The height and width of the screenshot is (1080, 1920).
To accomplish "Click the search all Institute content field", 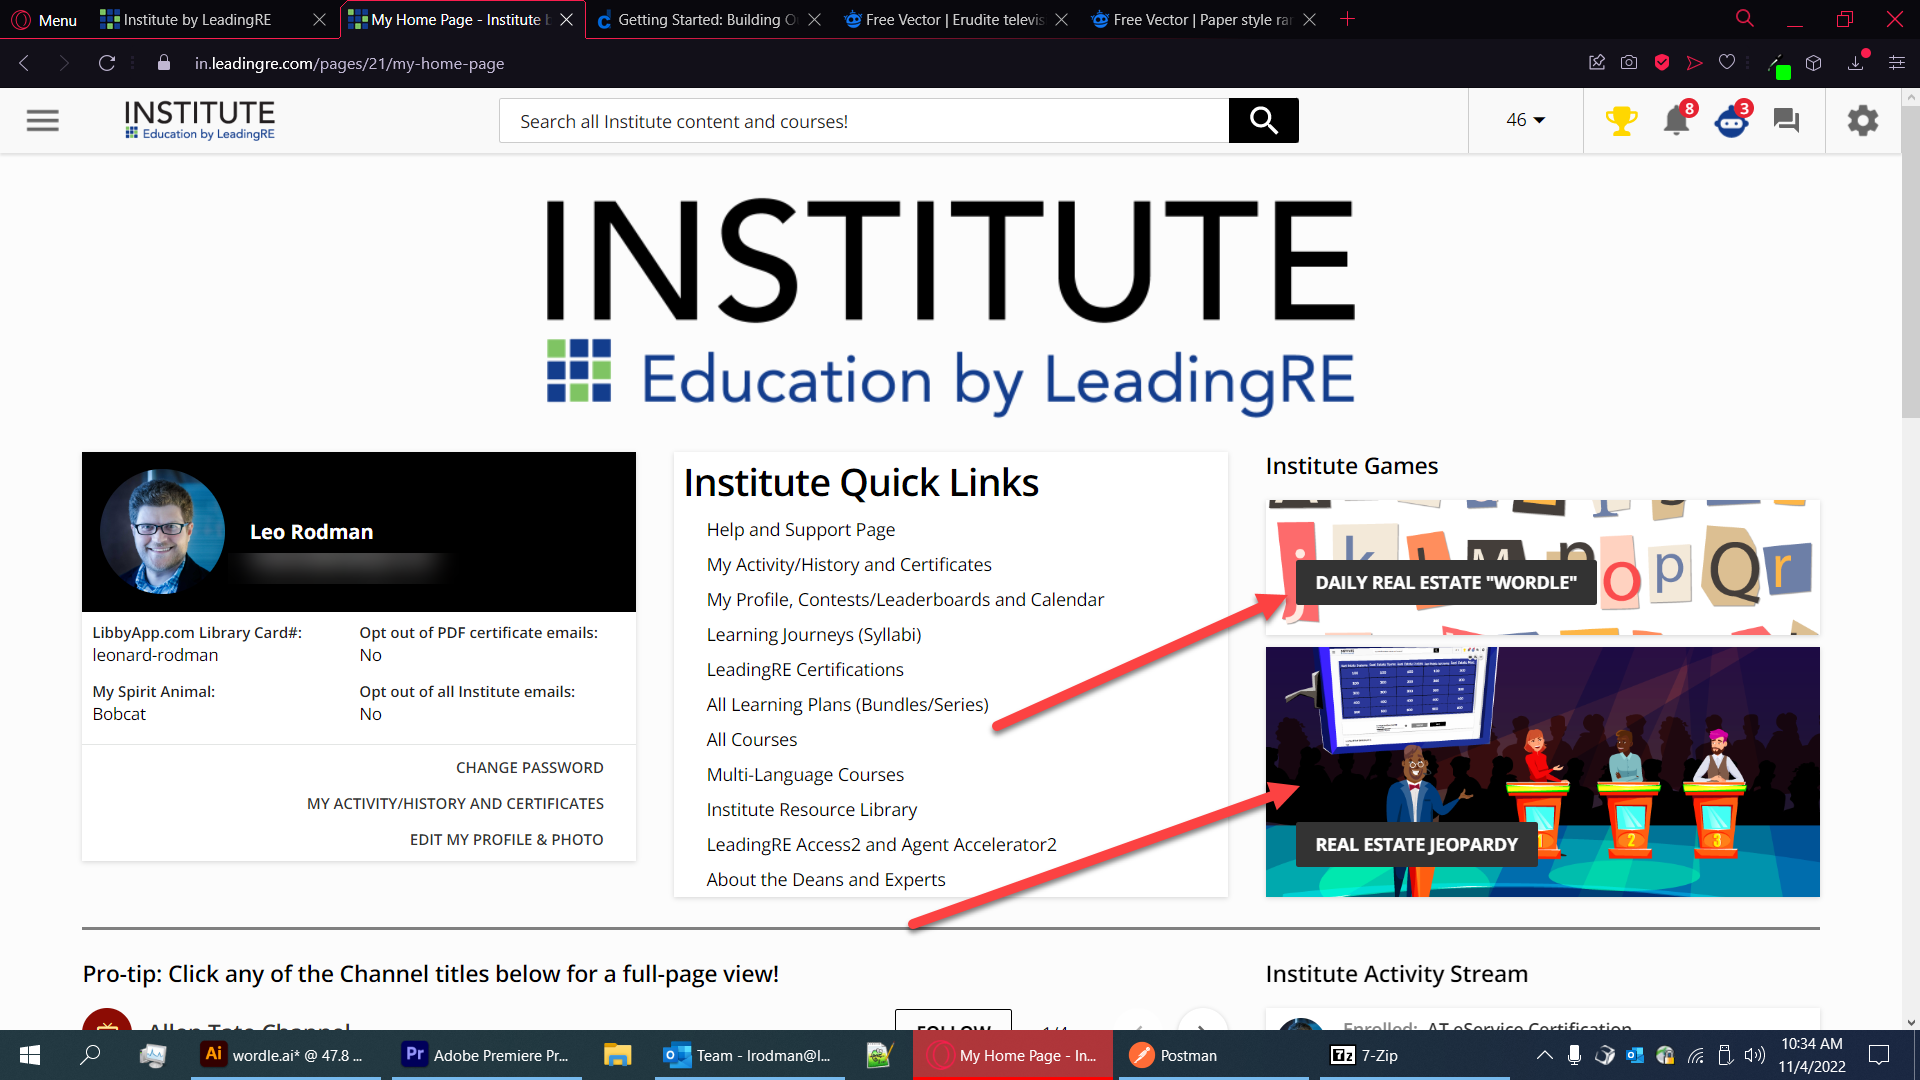I will click(864, 121).
